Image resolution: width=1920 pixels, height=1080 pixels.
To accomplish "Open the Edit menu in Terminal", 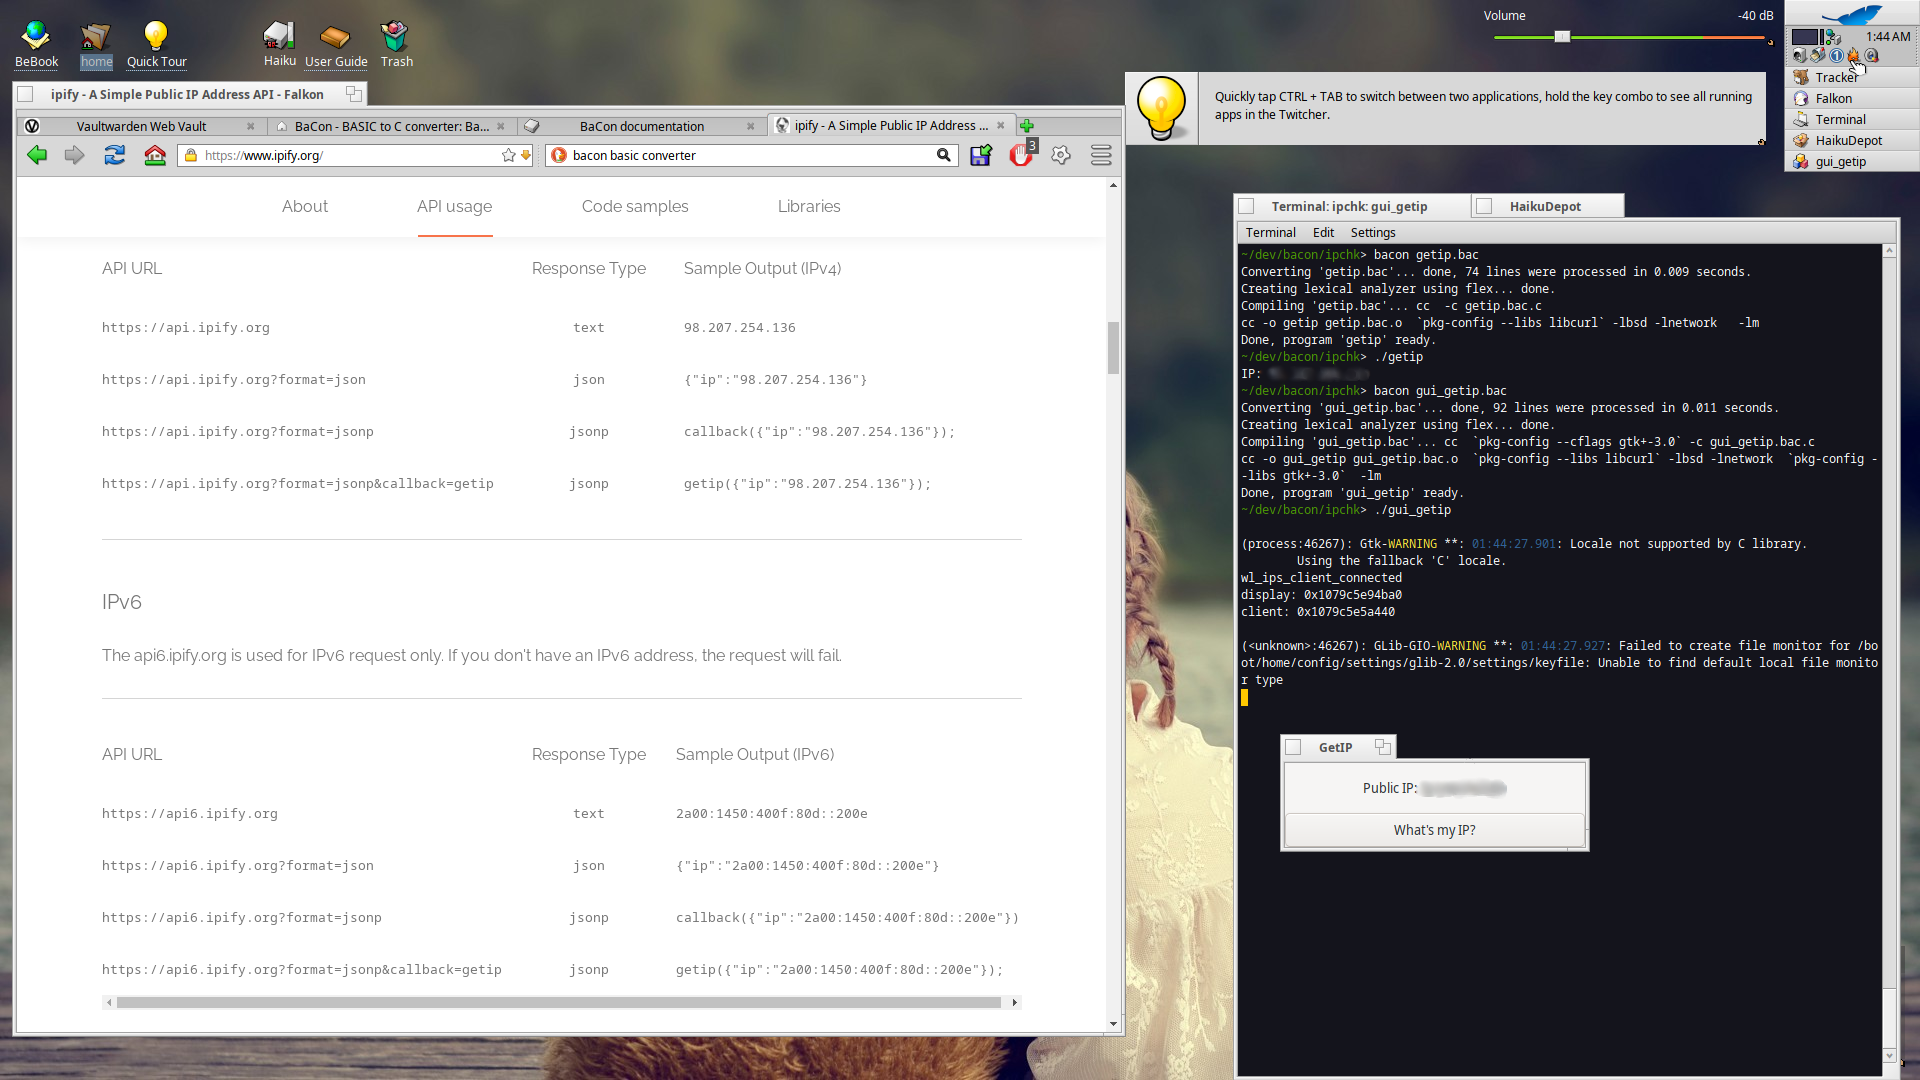I will (x=1323, y=232).
